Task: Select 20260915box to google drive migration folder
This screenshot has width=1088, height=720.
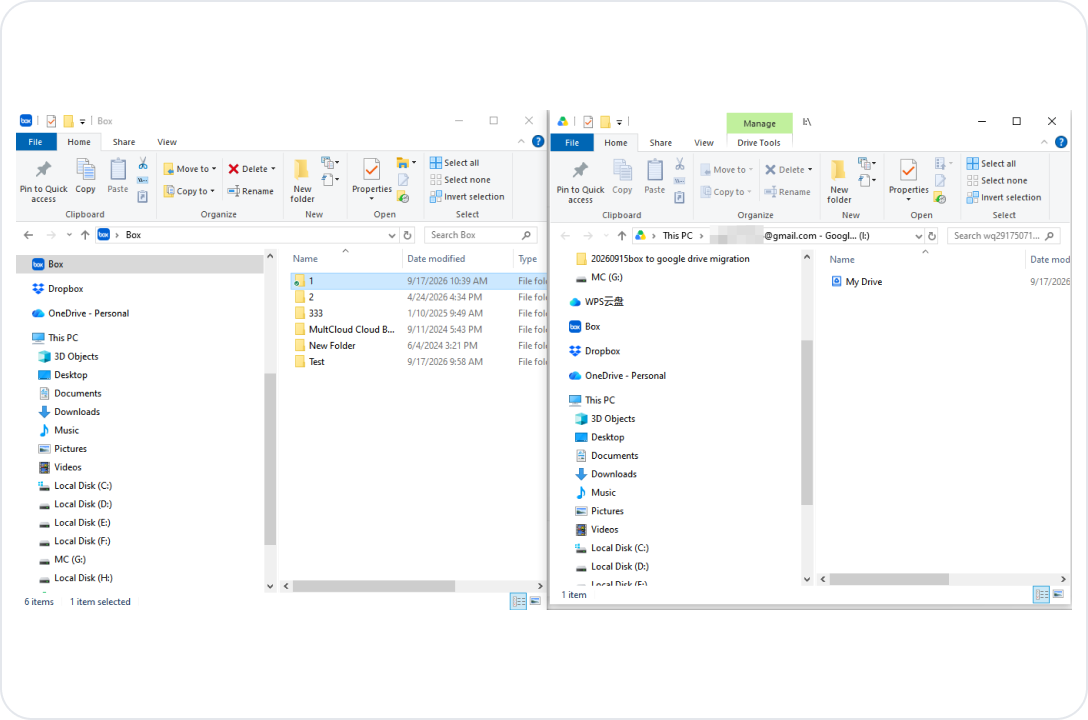Action: [663, 259]
